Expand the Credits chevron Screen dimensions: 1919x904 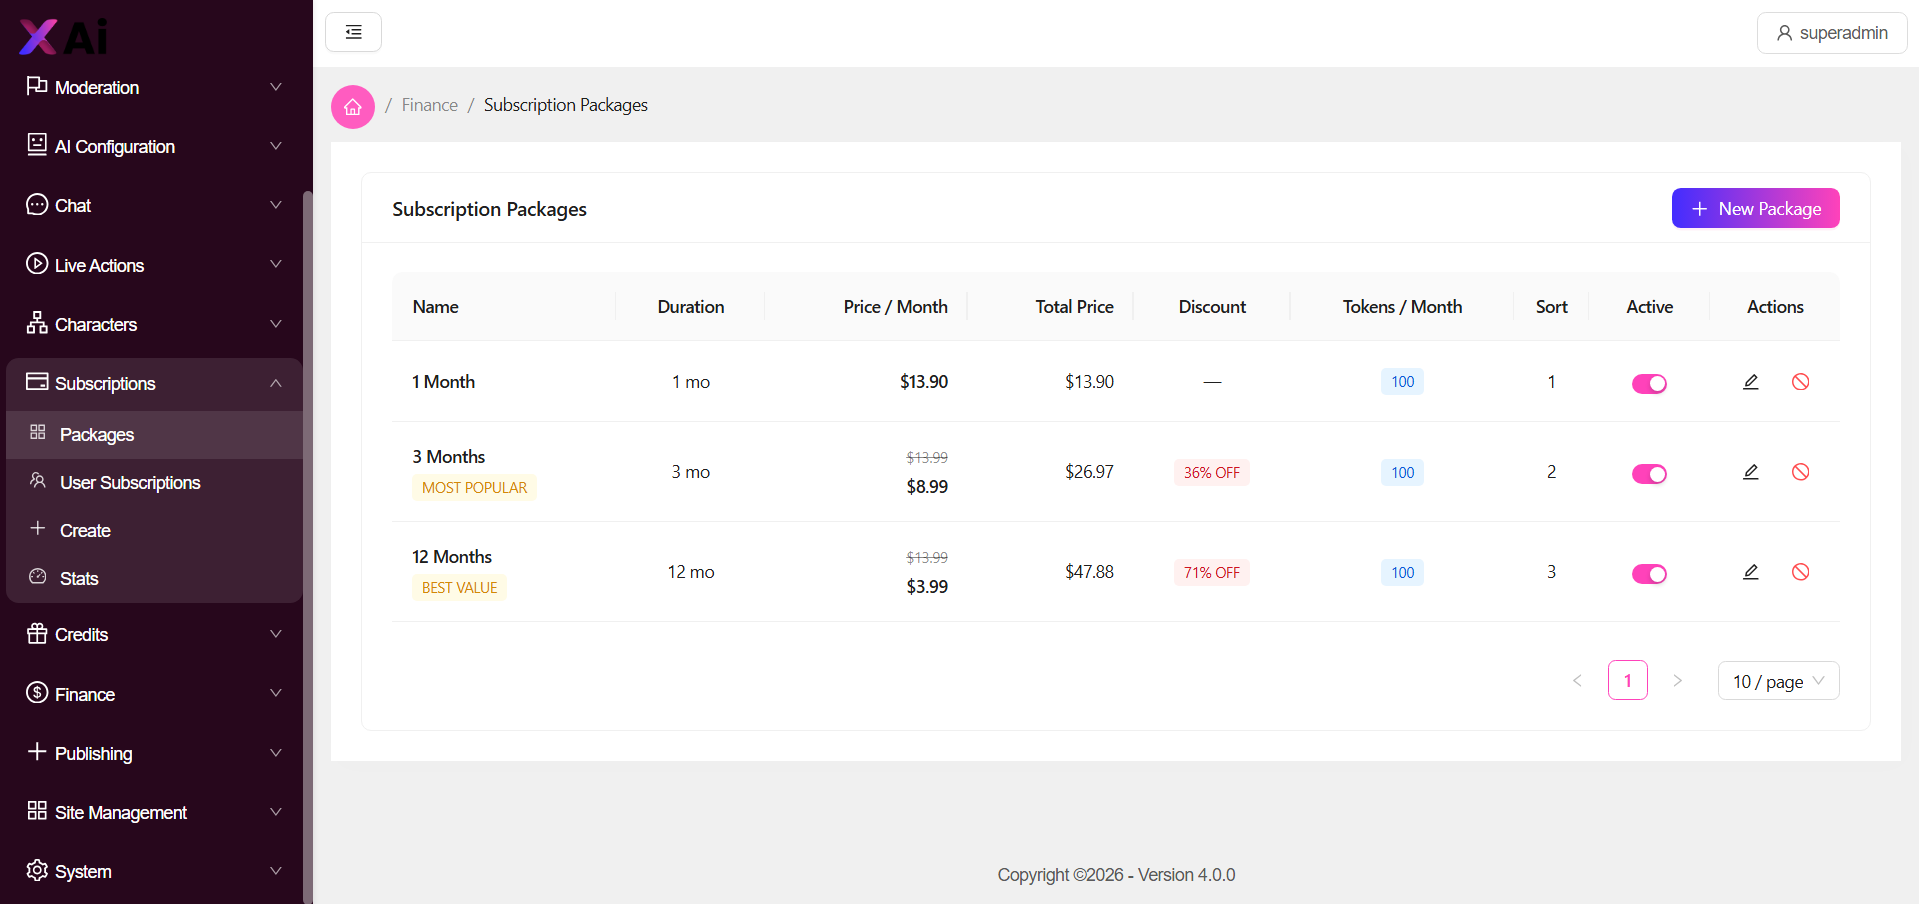point(276,634)
